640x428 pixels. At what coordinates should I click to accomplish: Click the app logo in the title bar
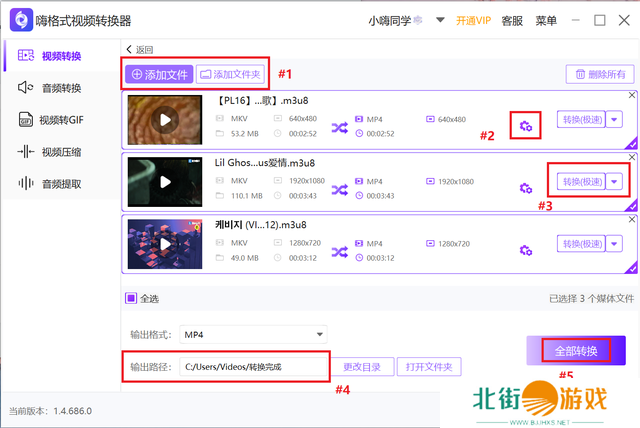coord(17,21)
